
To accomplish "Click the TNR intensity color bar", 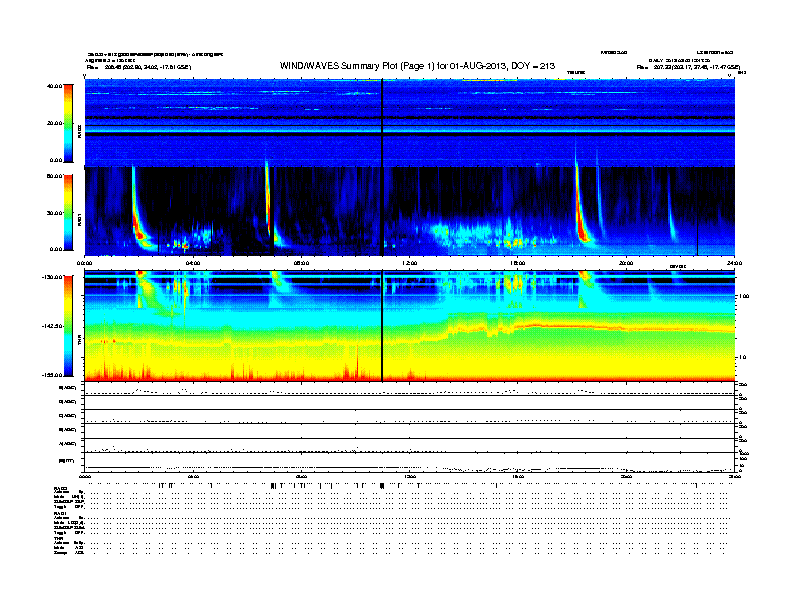I will tap(68, 326).
